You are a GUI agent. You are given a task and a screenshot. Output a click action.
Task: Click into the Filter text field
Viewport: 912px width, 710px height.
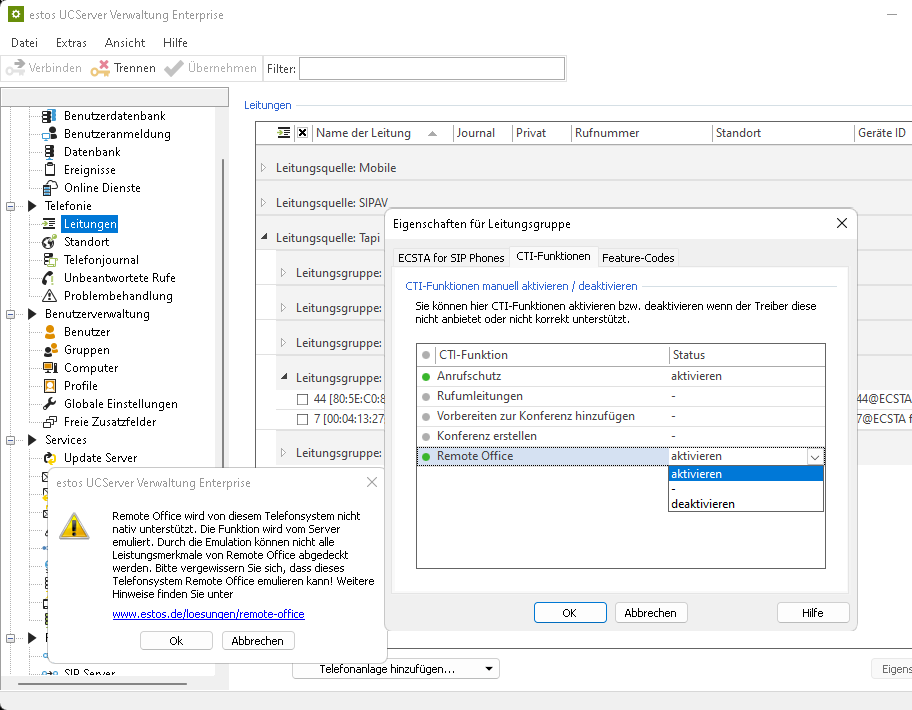(x=431, y=68)
